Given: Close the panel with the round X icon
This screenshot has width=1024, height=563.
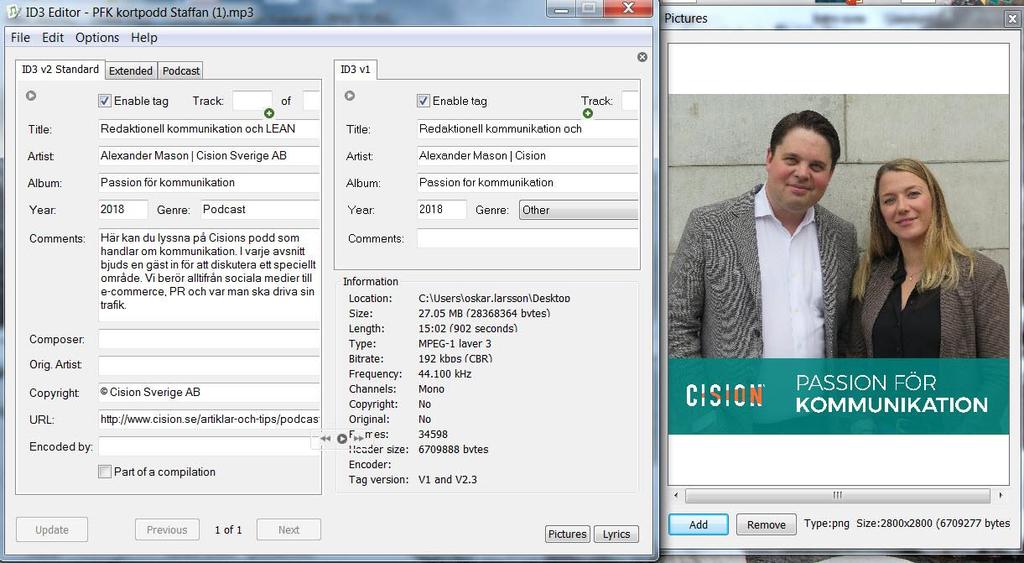Looking at the screenshot, I should 642,57.
